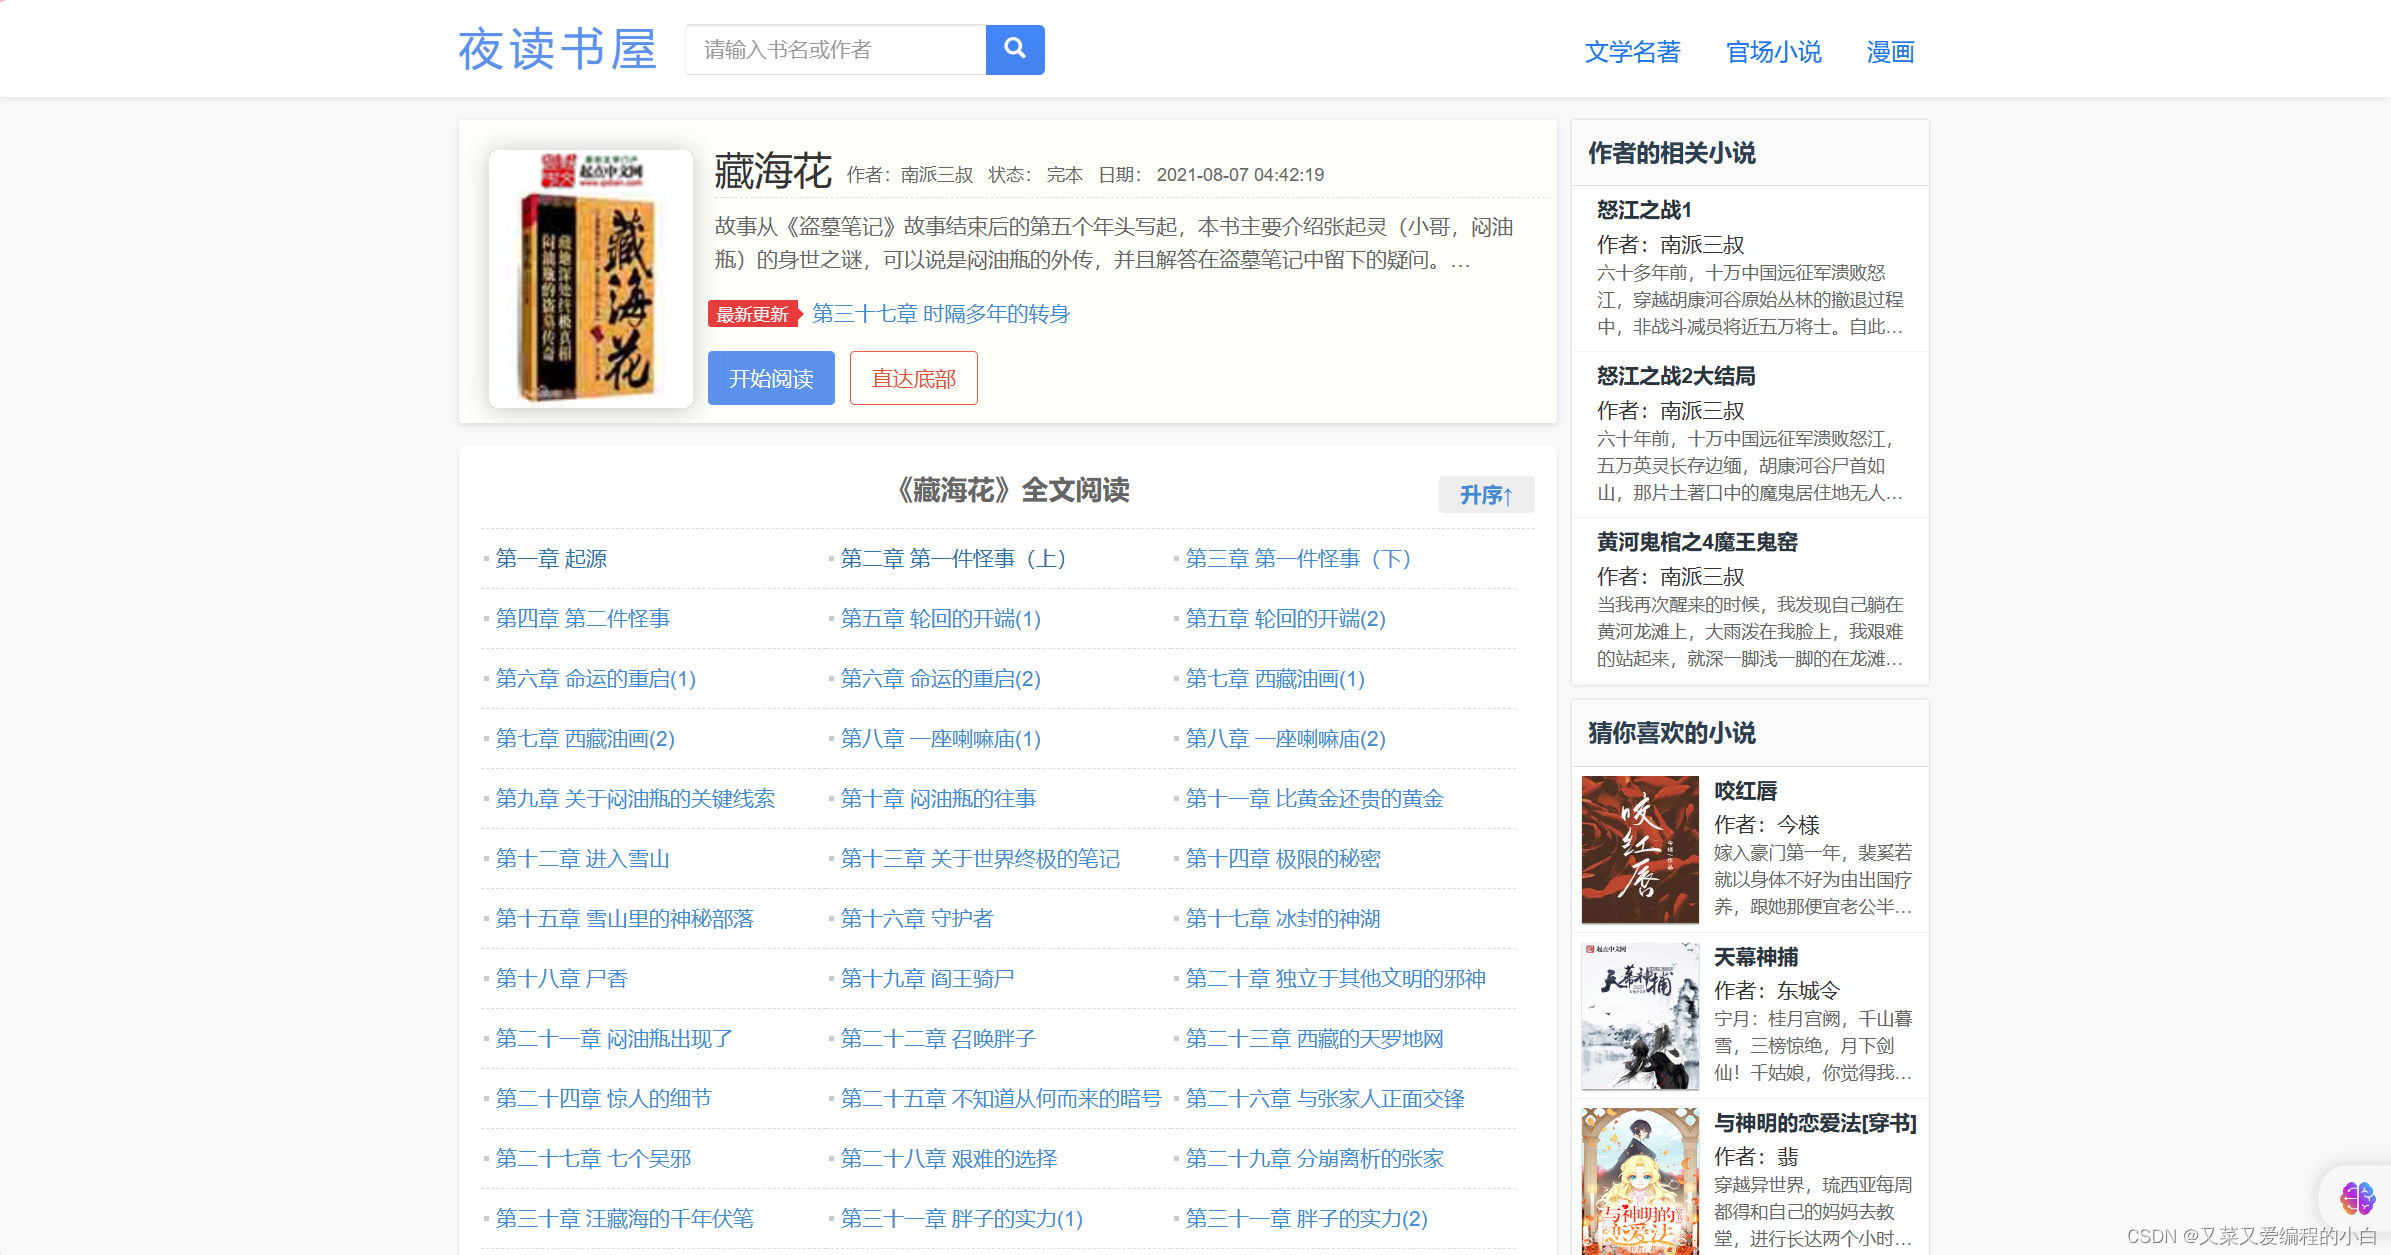Open related novel 怒江之战1
2391x1255 pixels.
(x=1643, y=210)
